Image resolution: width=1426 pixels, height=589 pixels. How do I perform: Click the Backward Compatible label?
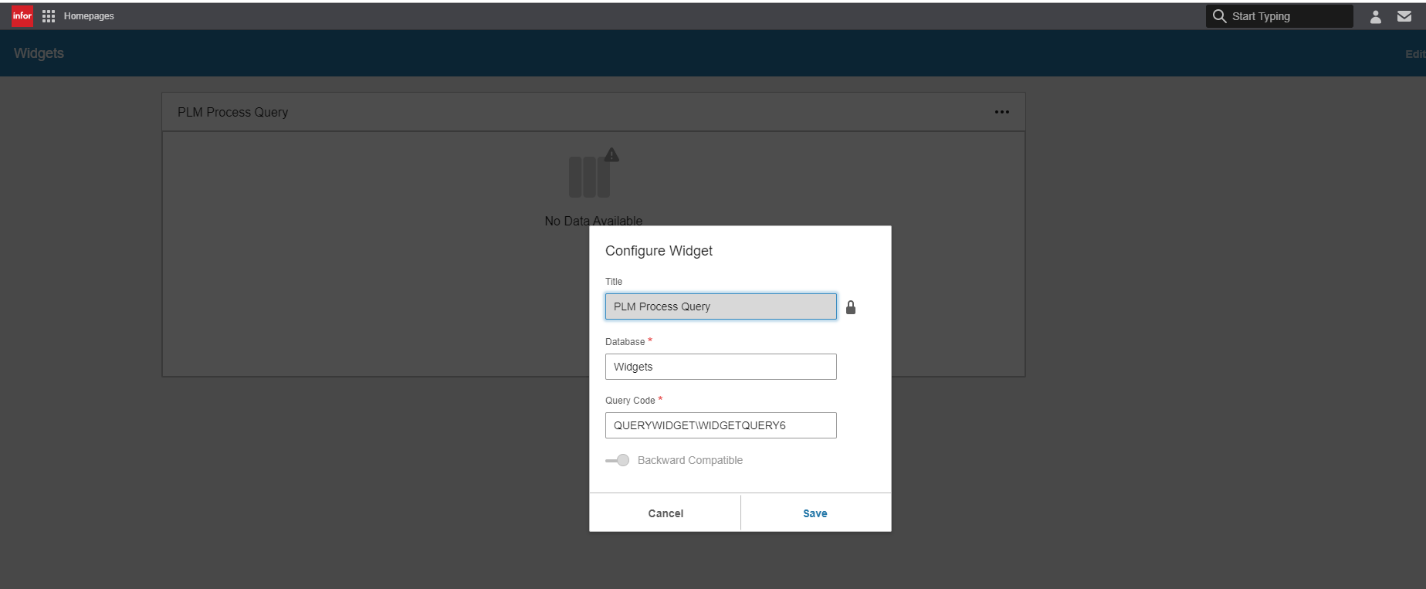point(690,460)
